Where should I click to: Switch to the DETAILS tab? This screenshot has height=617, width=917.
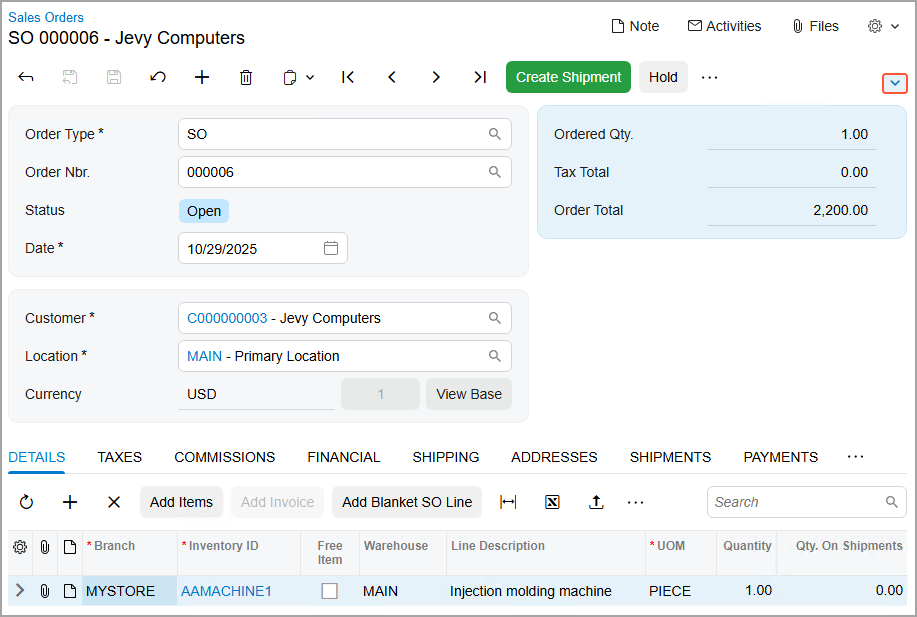[x=37, y=457]
